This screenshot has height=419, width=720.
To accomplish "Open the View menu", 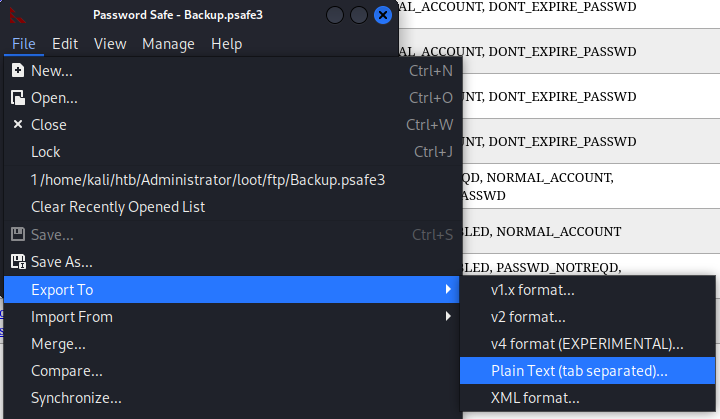I will click(110, 44).
